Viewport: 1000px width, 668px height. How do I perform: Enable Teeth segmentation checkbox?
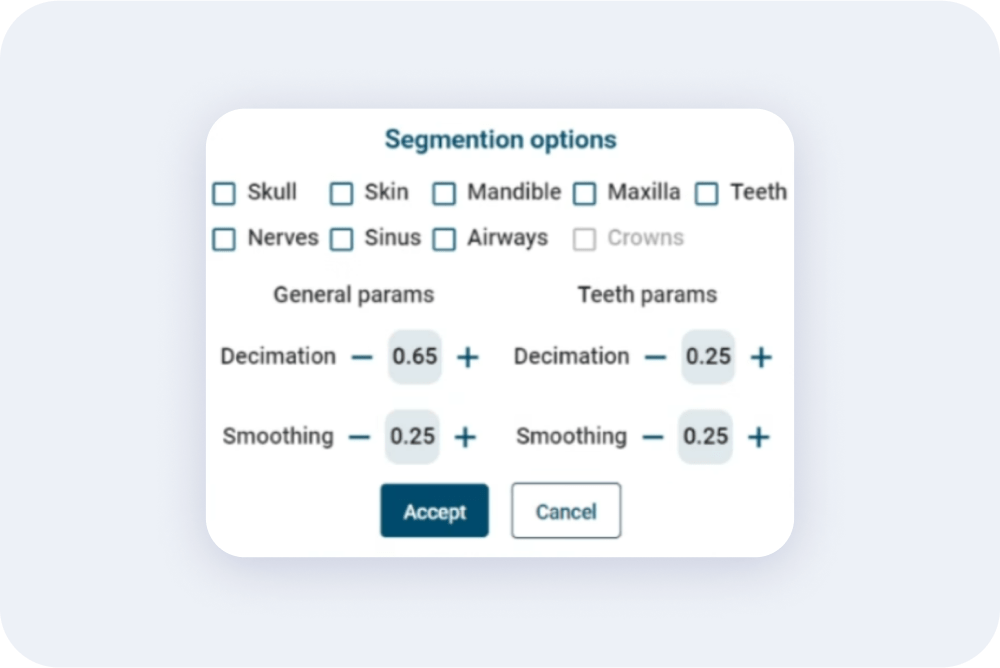tap(707, 193)
